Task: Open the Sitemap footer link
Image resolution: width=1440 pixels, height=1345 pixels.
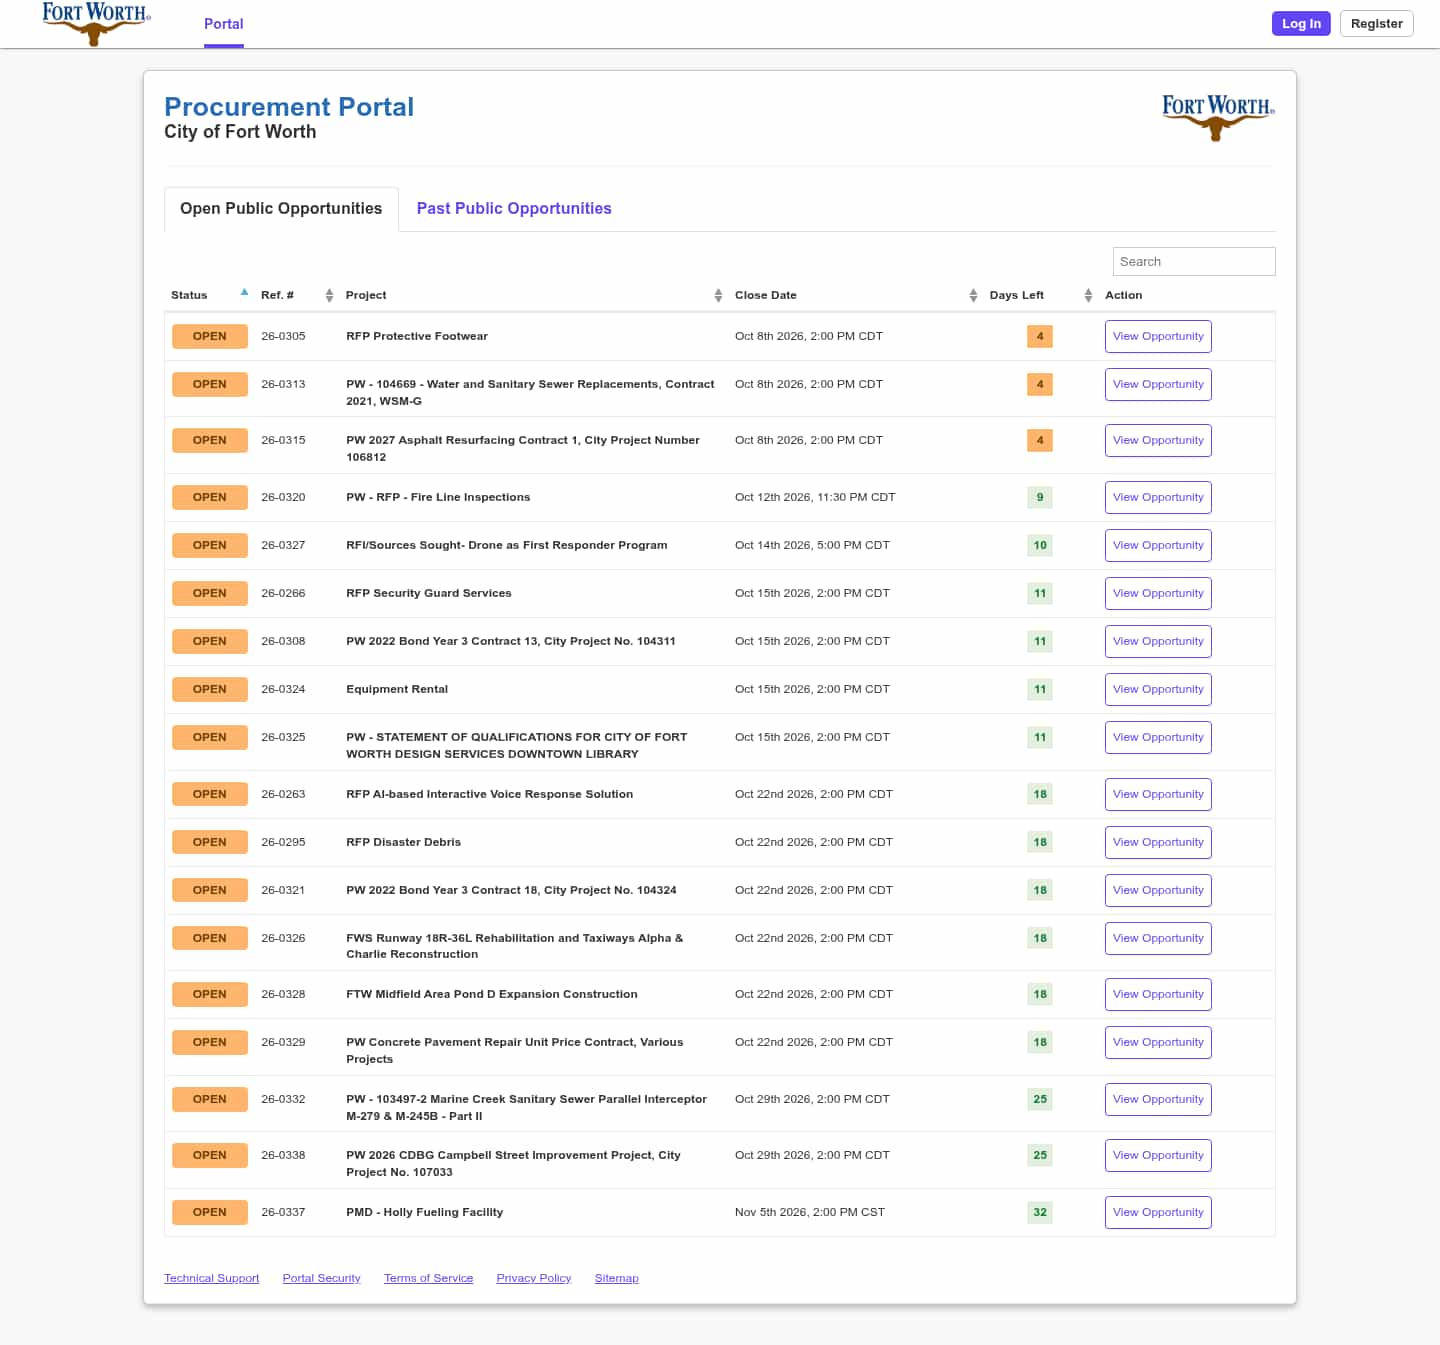Action: tap(616, 1278)
